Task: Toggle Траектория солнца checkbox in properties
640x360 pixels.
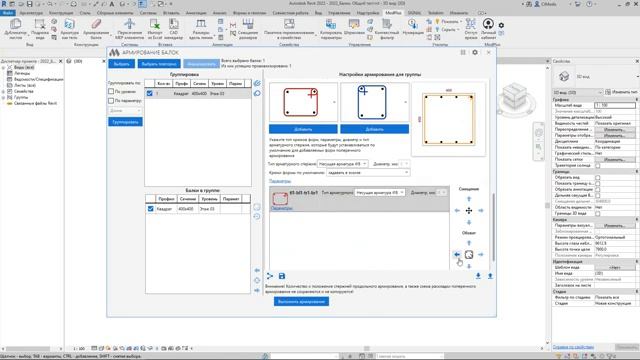Action: pyautogui.click(x=598, y=166)
